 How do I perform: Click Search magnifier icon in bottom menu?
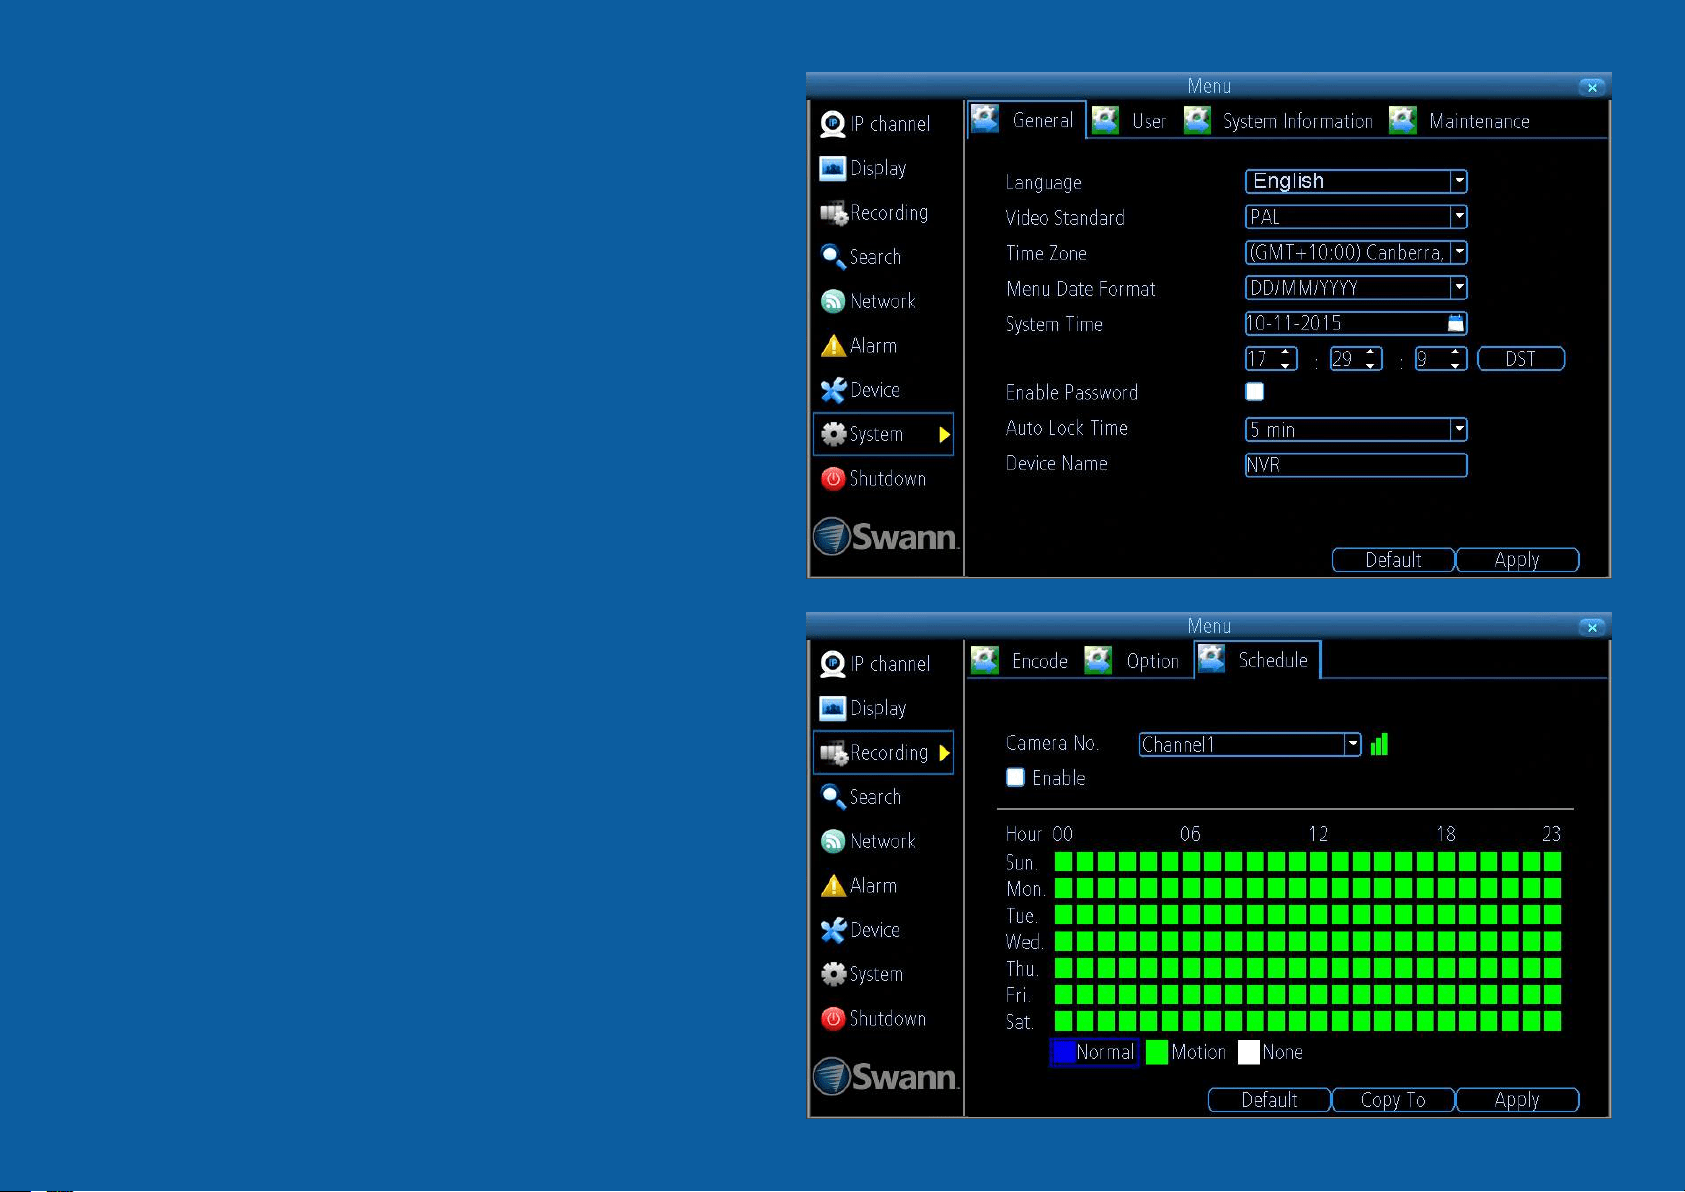[x=832, y=797]
